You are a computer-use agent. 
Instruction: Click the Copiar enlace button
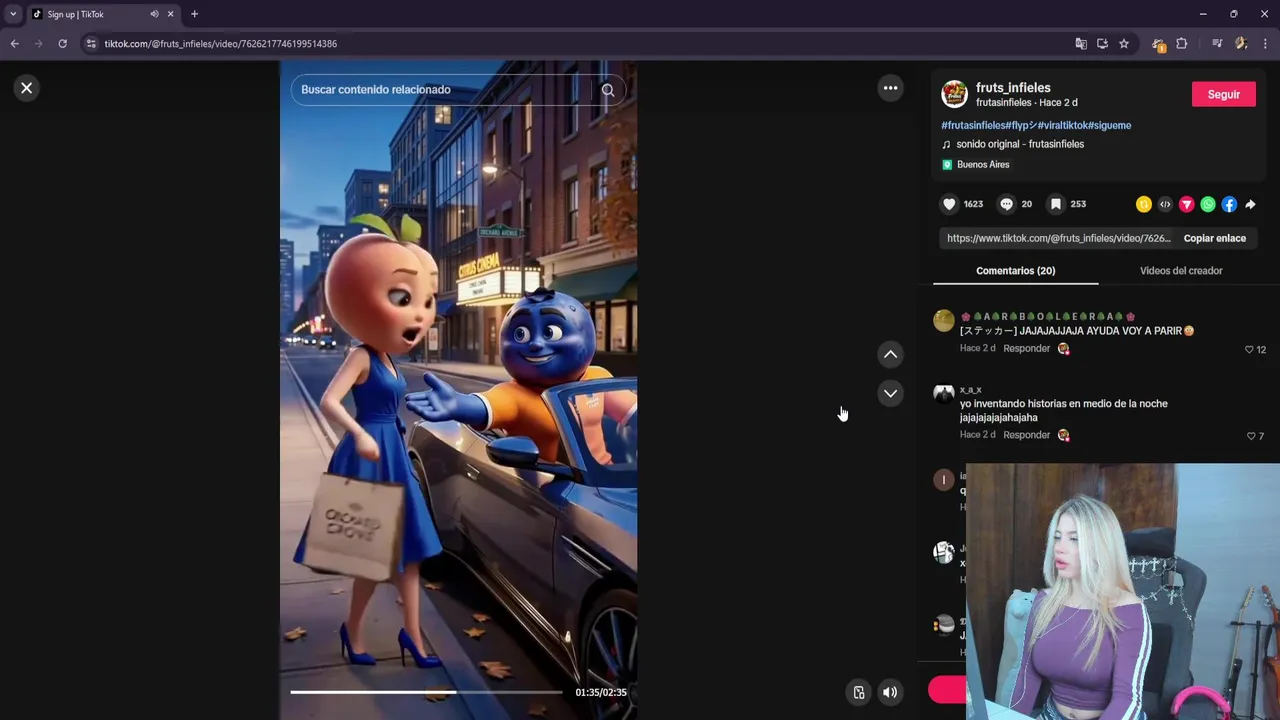pos(1215,238)
